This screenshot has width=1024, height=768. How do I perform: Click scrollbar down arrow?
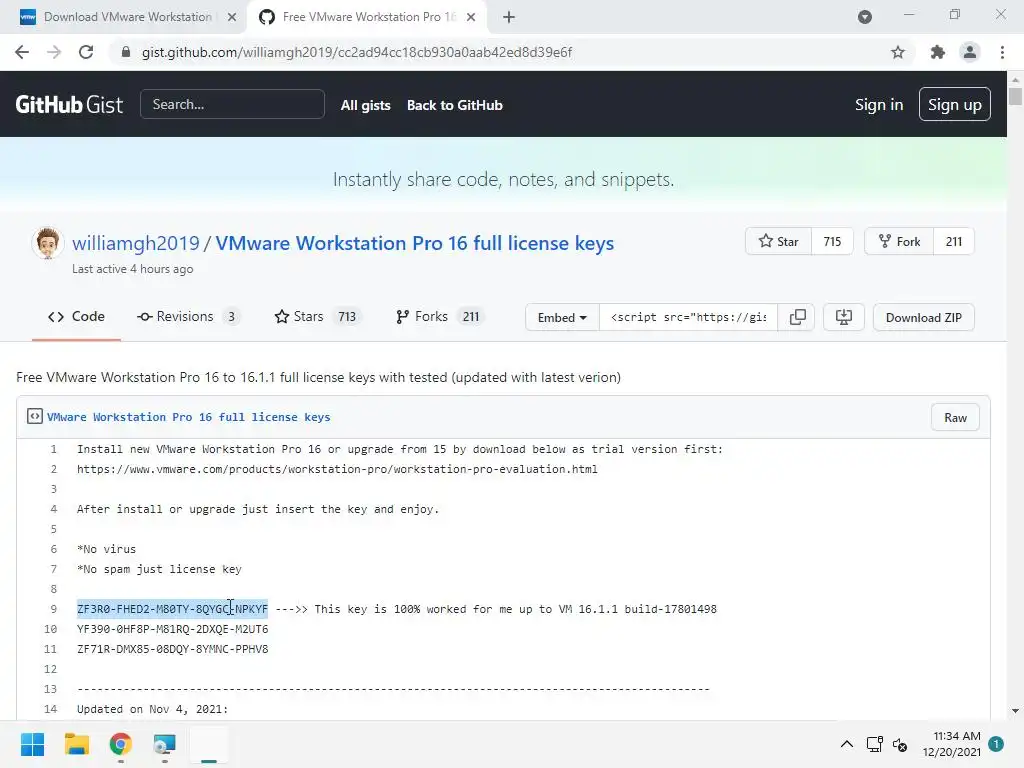click(1015, 712)
